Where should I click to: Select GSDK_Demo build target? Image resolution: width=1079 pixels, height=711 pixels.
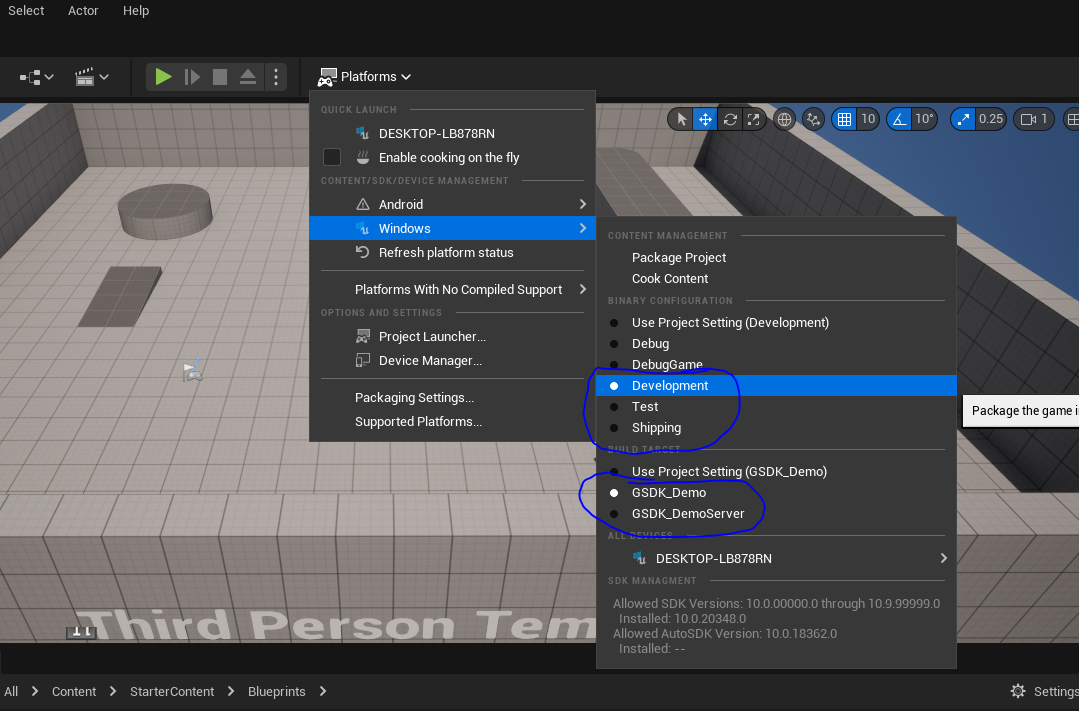[776, 493]
